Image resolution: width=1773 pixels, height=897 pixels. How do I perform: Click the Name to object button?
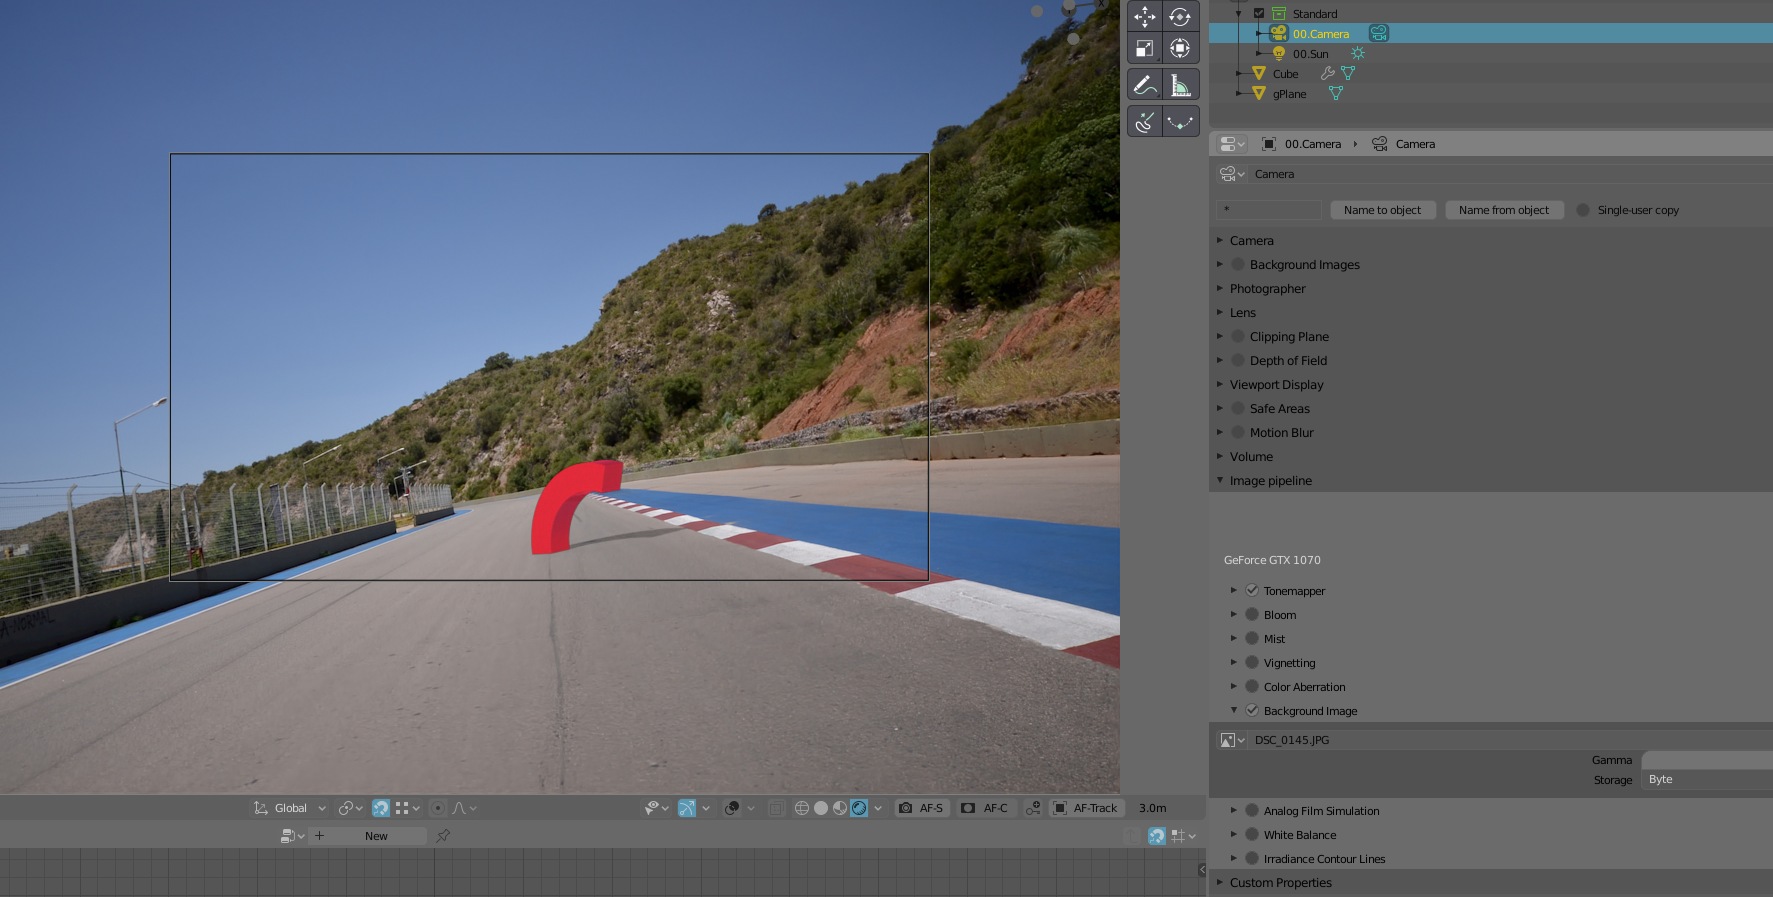point(1382,210)
